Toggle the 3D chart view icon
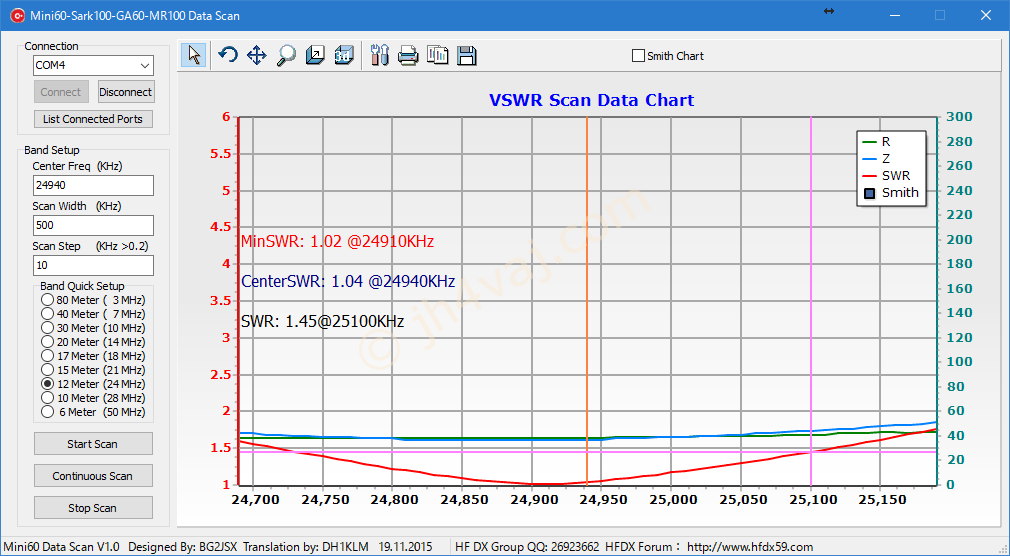1010x556 pixels. [x=344, y=55]
